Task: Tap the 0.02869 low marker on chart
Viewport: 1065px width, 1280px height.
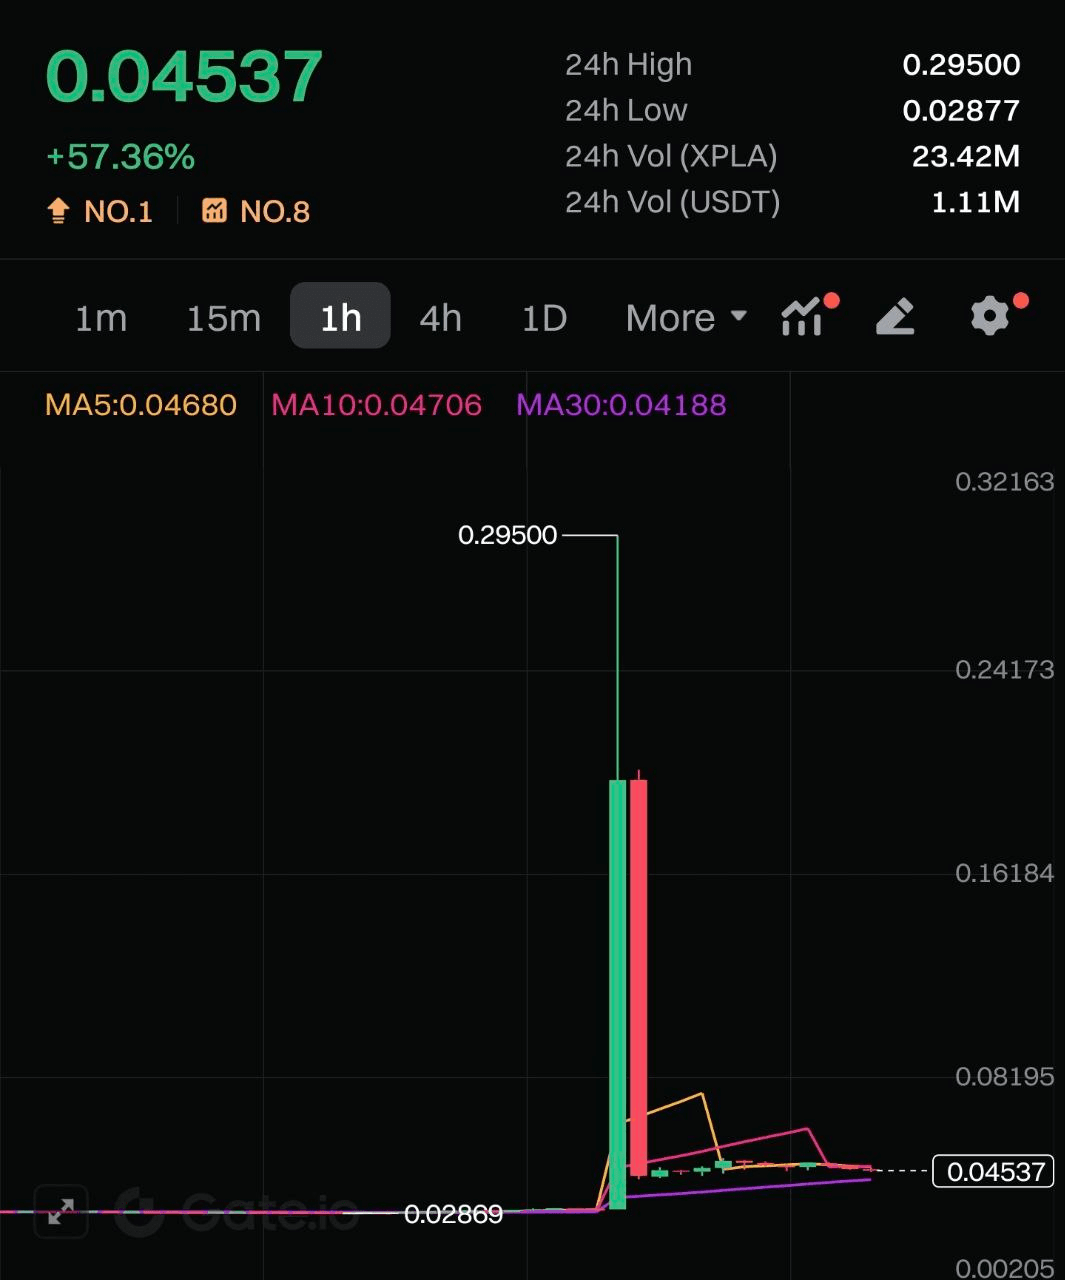Action: pos(453,1214)
